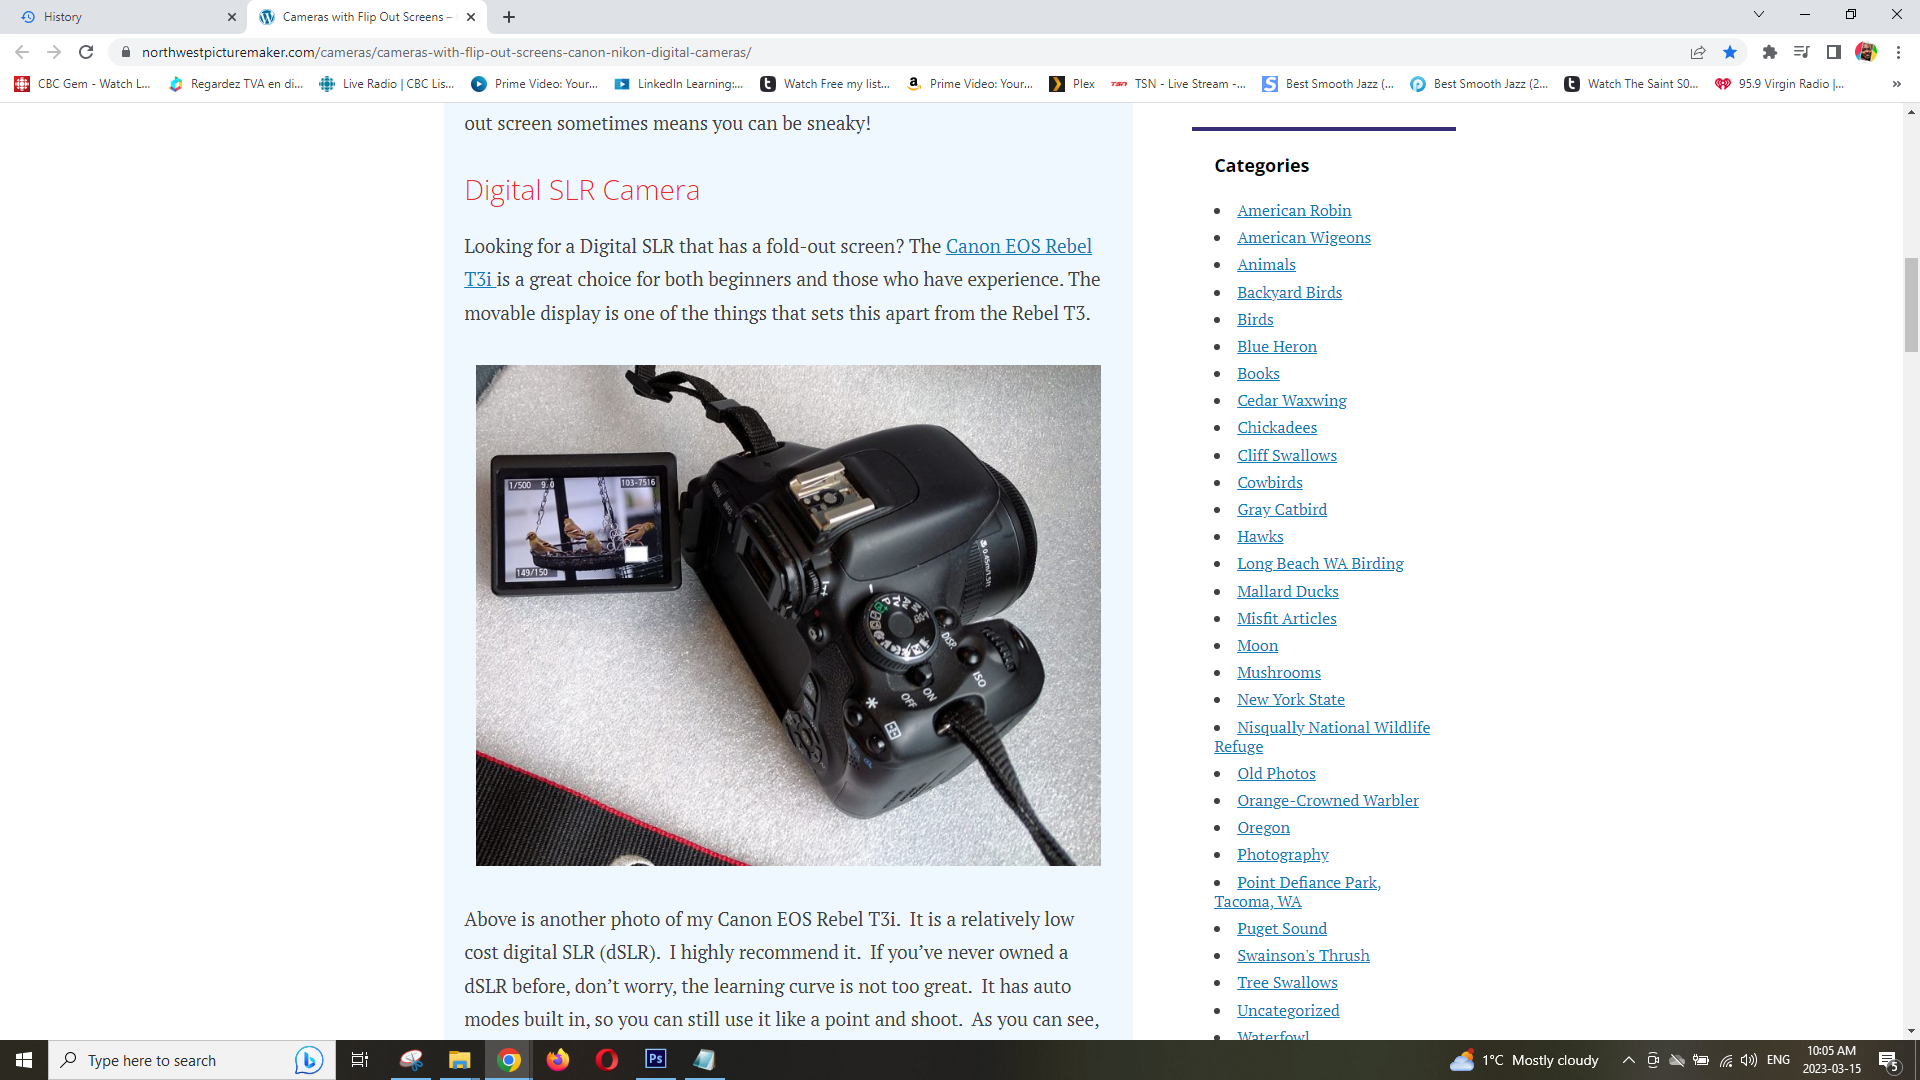The width and height of the screenshot is (1920, 1080).
Task: Click the share page icon in the address bar
Action: [1698, 52]
